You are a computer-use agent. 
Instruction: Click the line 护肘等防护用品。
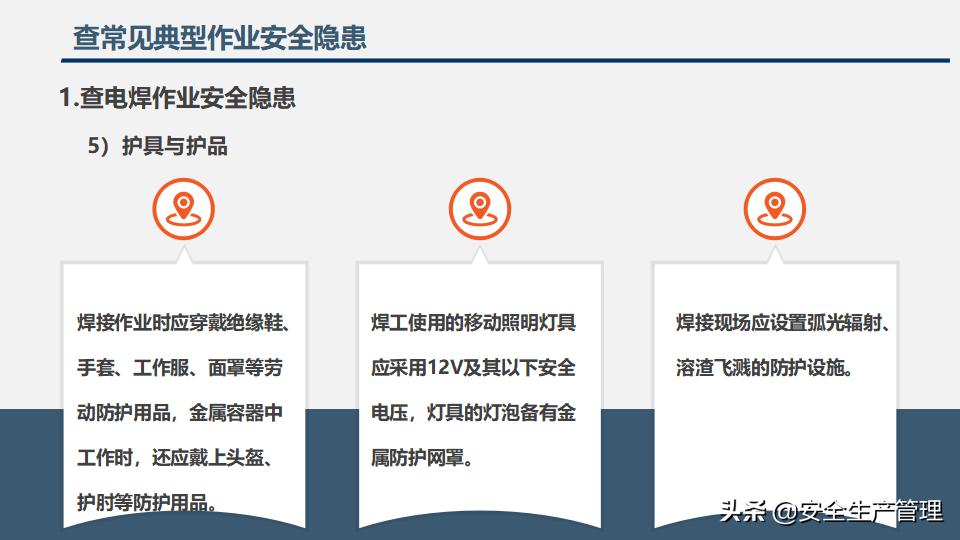pyautogui.click(x=147, y=502)
